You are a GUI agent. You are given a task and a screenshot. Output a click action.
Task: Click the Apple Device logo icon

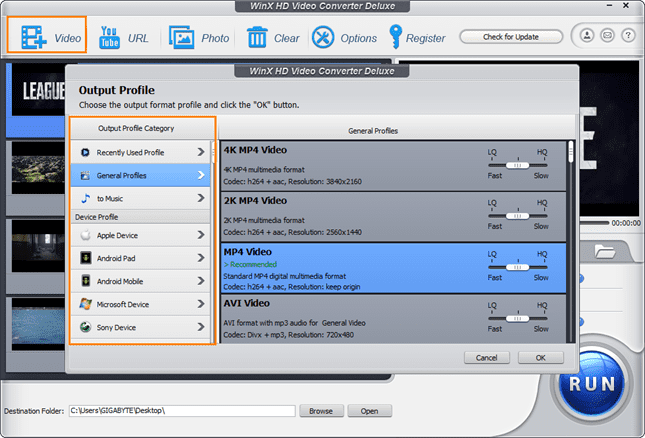pyautogui.click(x=86, y=235)
